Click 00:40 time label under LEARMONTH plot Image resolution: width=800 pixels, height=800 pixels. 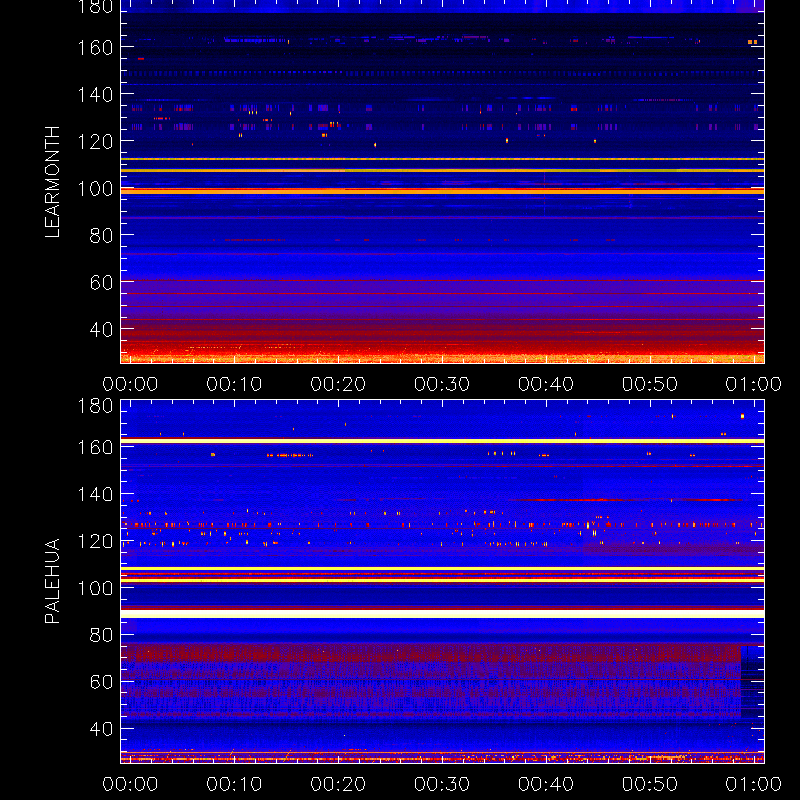click(x=546, y=384)
